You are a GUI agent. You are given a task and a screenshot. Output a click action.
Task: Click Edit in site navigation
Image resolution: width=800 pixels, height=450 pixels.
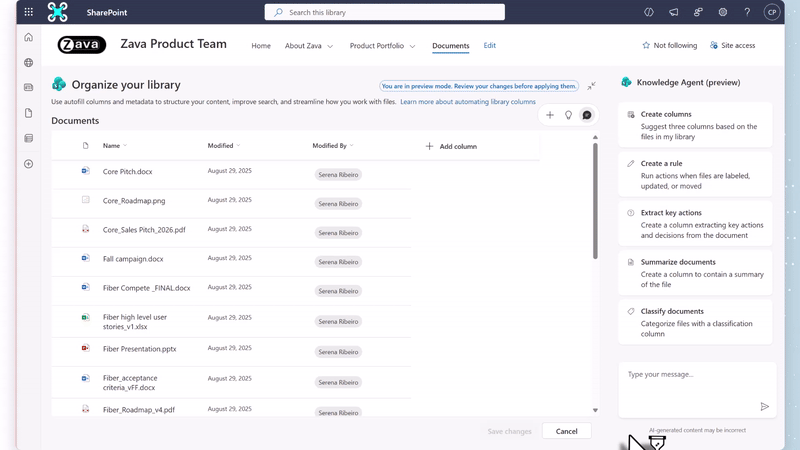tap(490, 45)
